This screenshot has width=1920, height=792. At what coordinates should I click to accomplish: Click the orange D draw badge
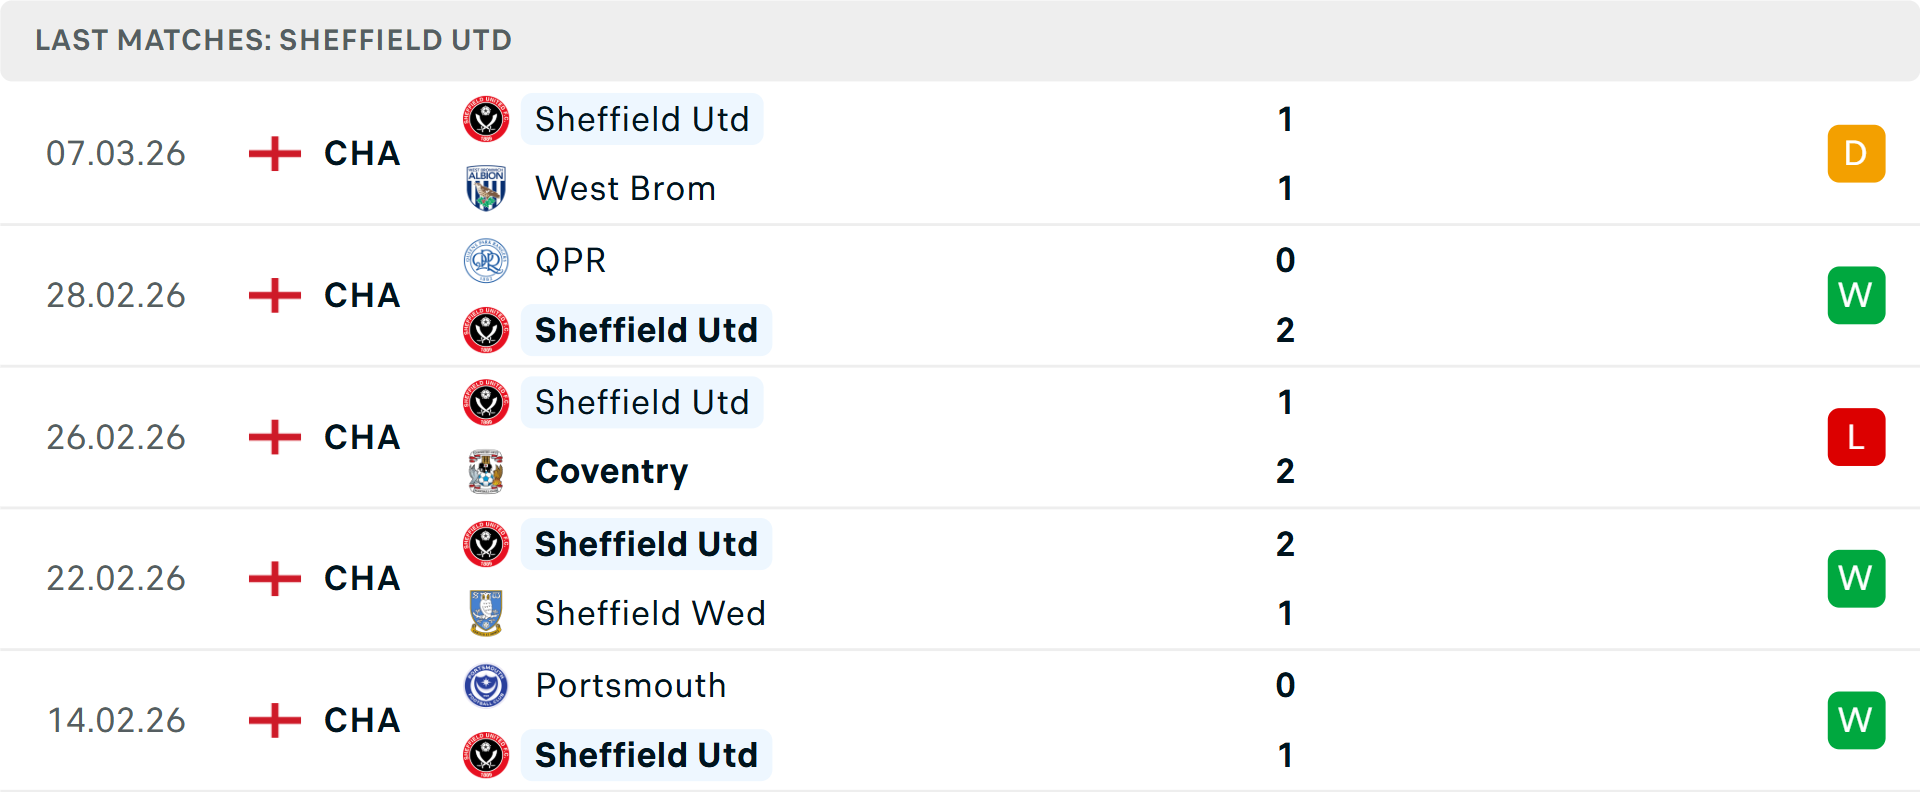(1856, 153)
